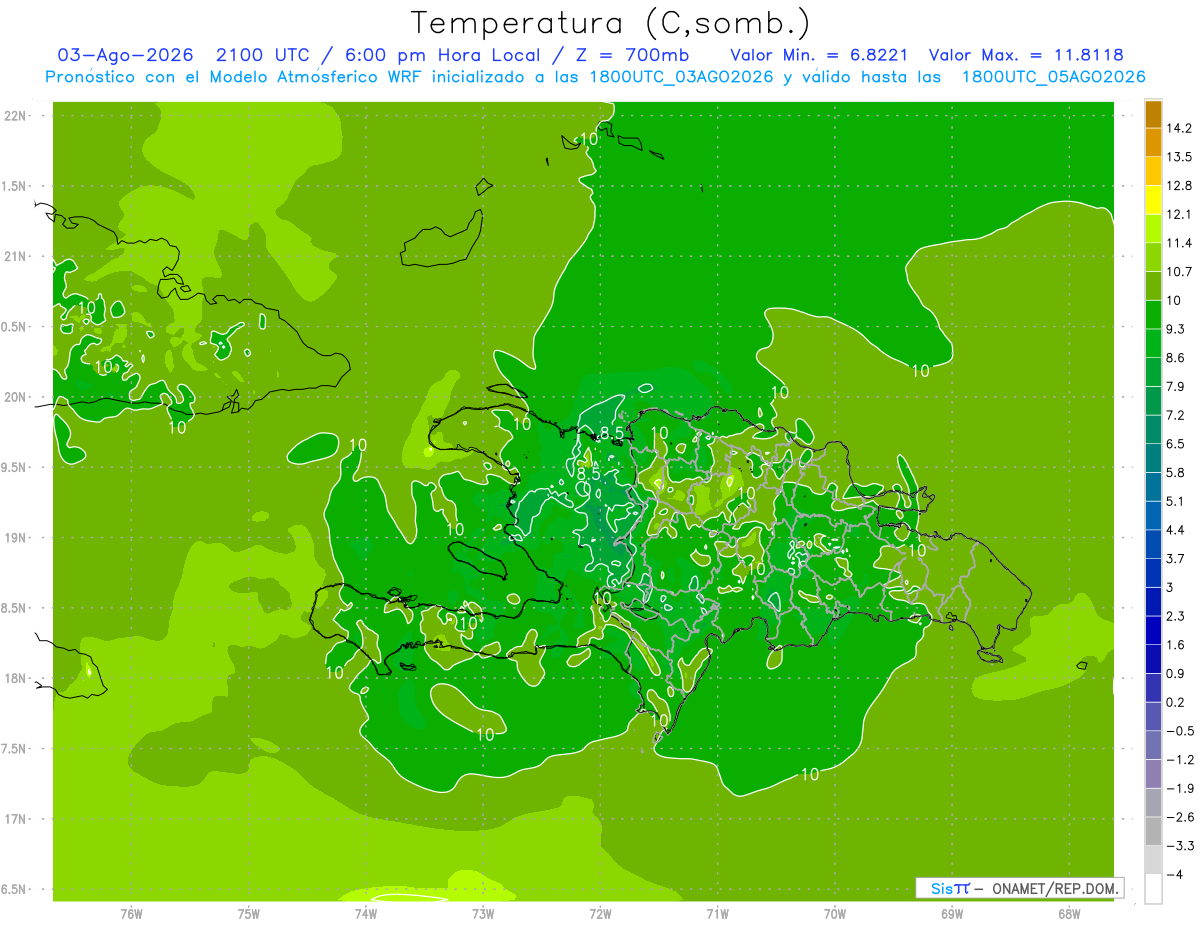Select '1800UTC_03AGO2026' initialization timestamp
1200x927 pixels.
tap(682, 76)
